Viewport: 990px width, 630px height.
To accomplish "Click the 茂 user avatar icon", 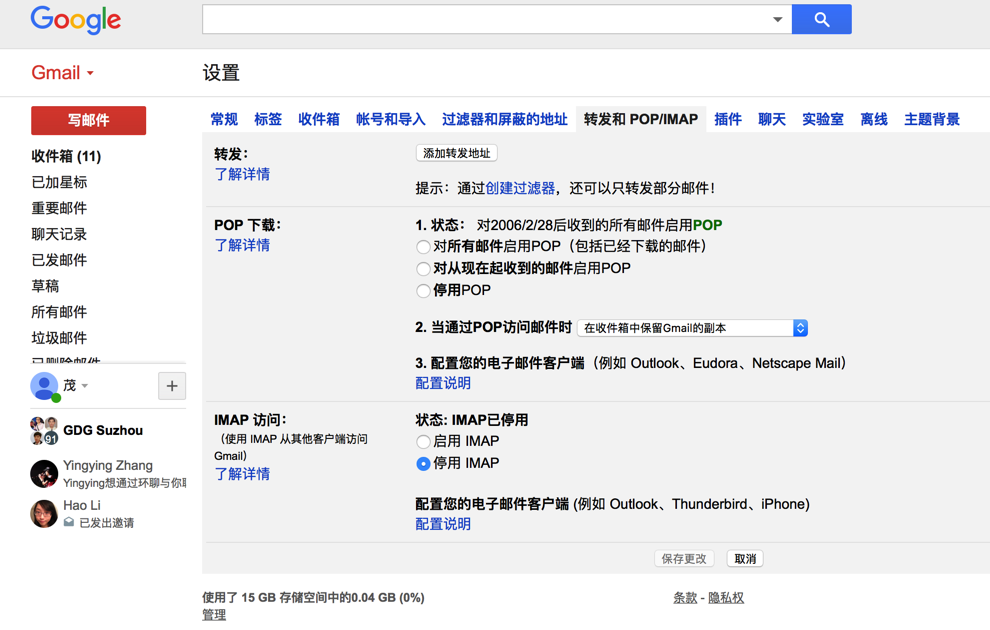I will point(44,386).
